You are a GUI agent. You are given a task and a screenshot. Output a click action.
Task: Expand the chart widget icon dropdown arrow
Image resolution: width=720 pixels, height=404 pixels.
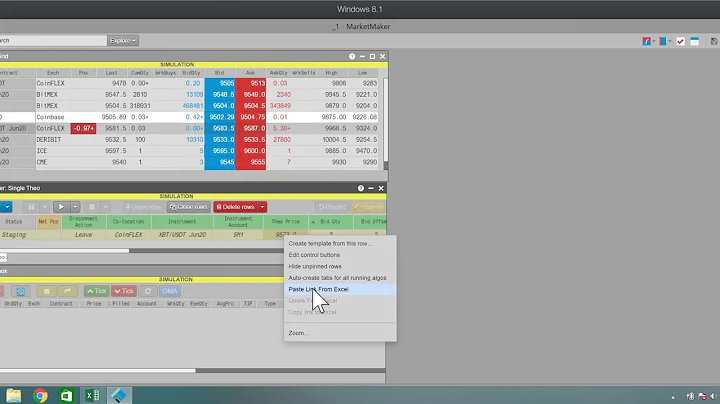coord(653,41)
